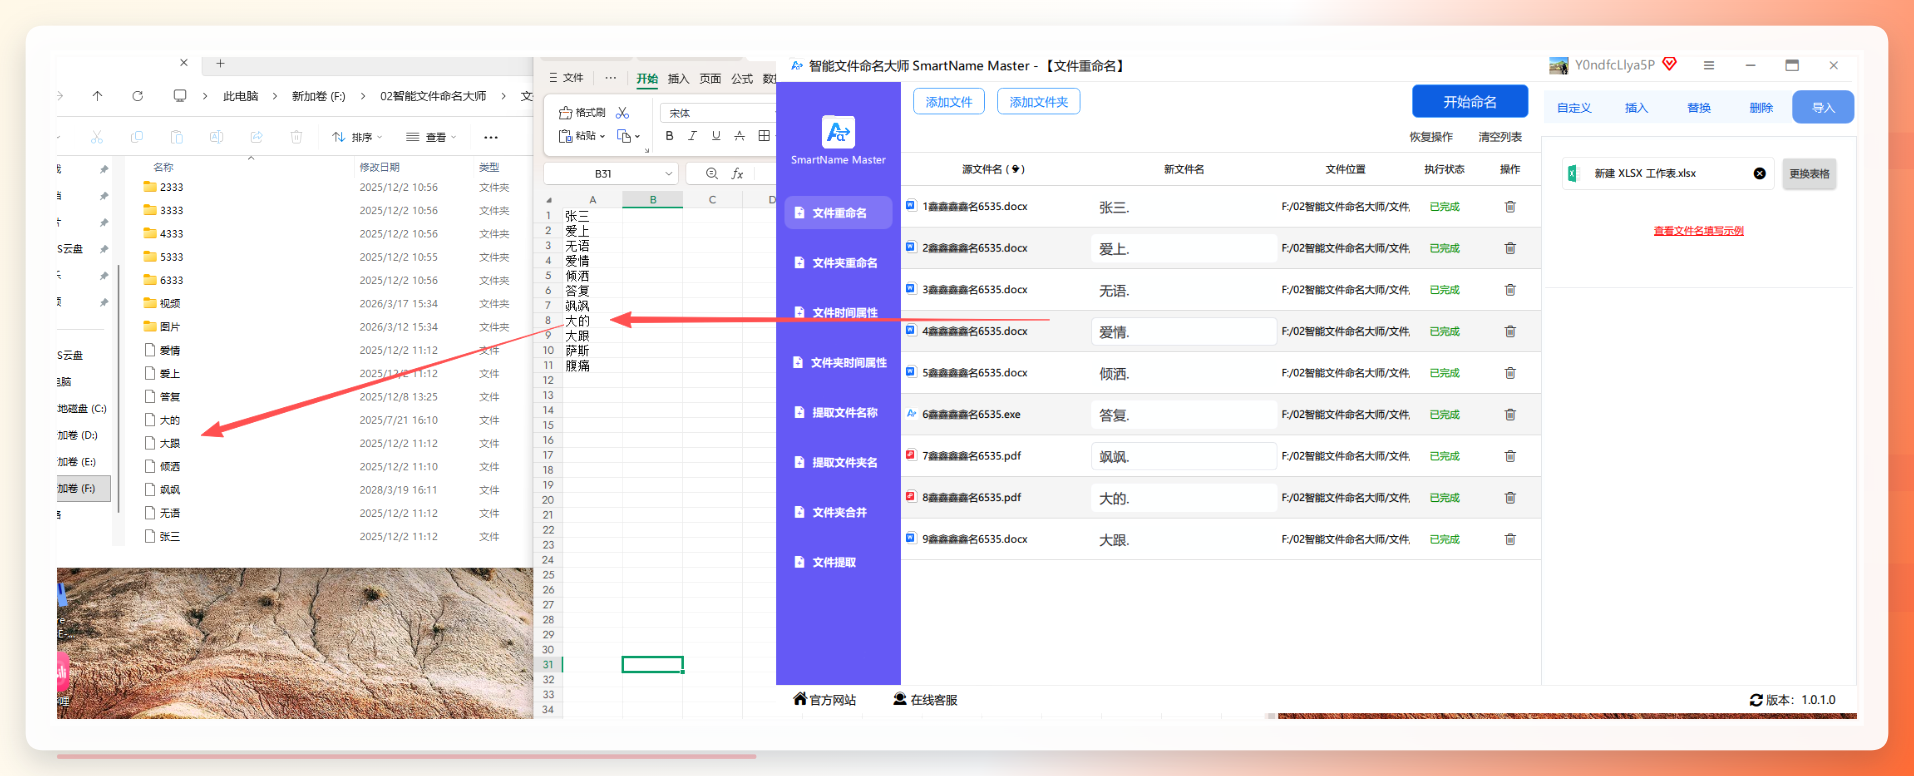This screenshot has width=1914, height=776.
Task: Select 提取文件名称 in sidebar
Action: [838, 413]
